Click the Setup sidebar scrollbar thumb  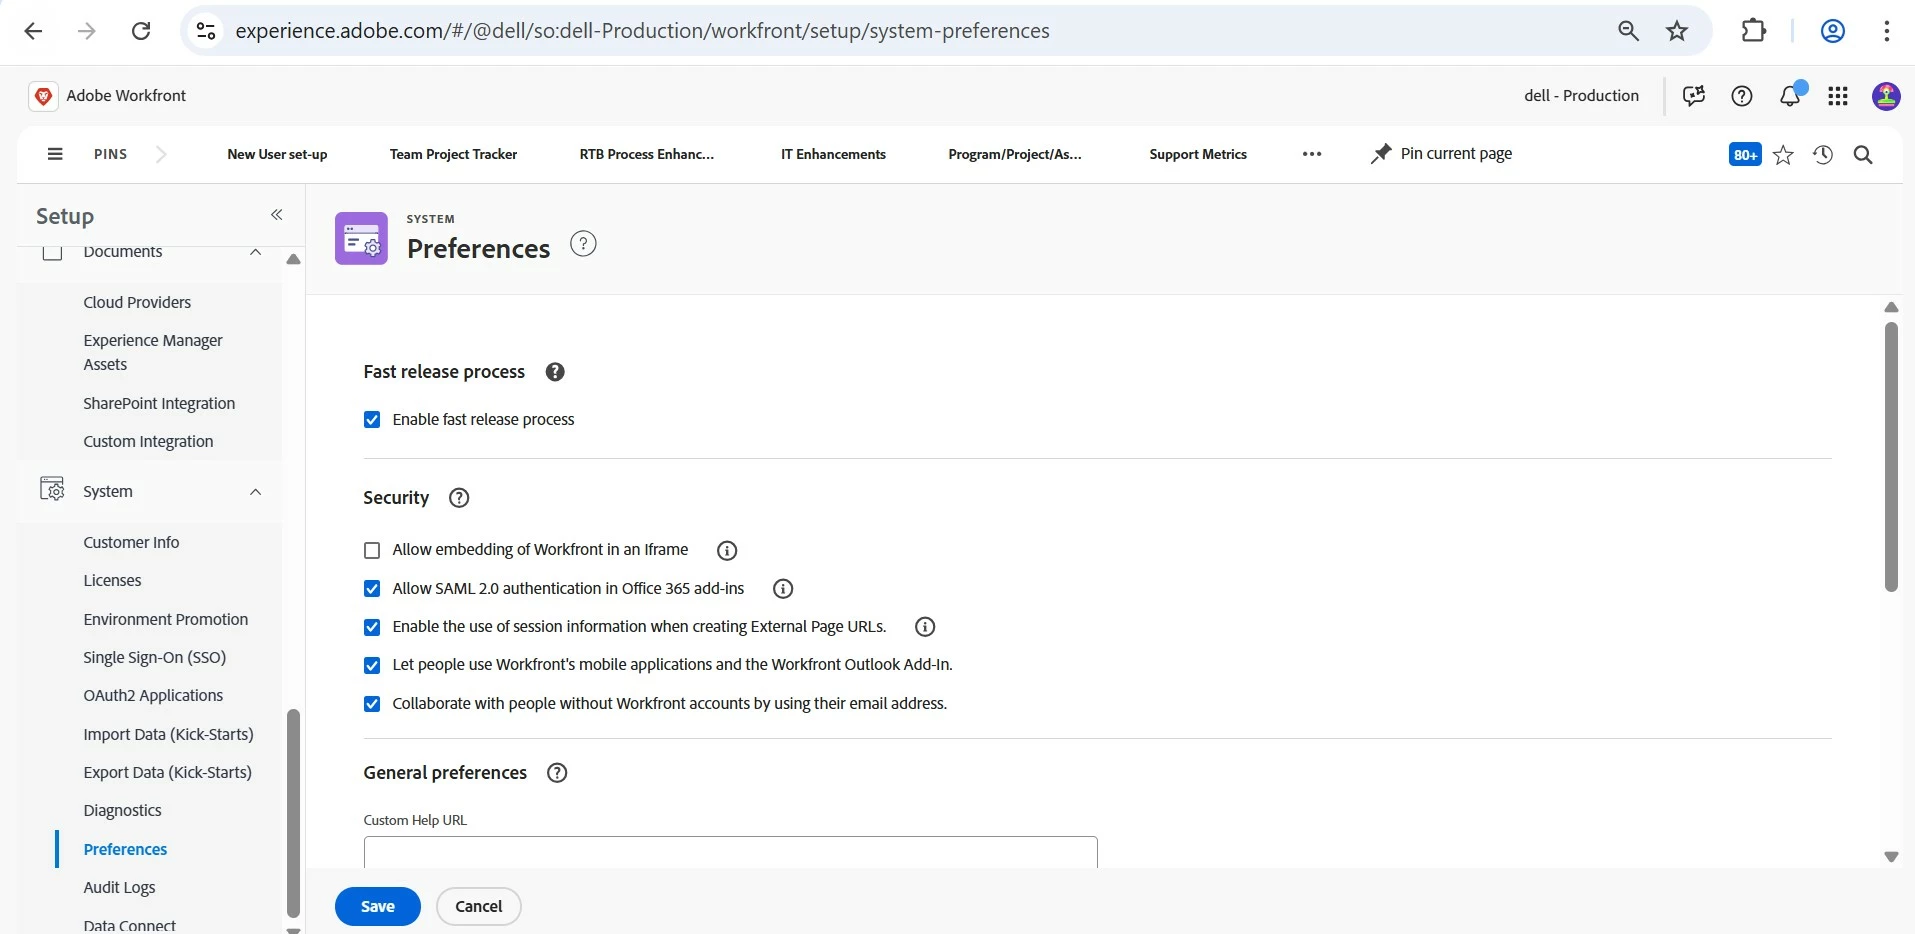(293, 813)
